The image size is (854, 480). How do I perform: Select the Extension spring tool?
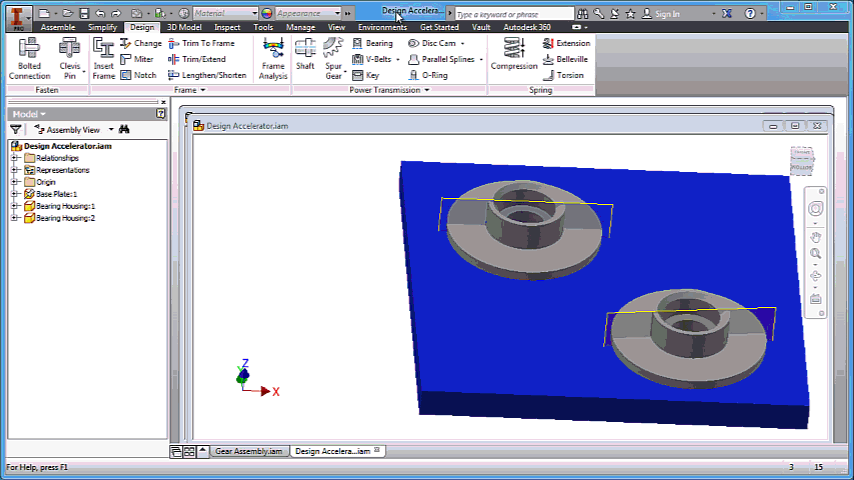click(566, 43)
